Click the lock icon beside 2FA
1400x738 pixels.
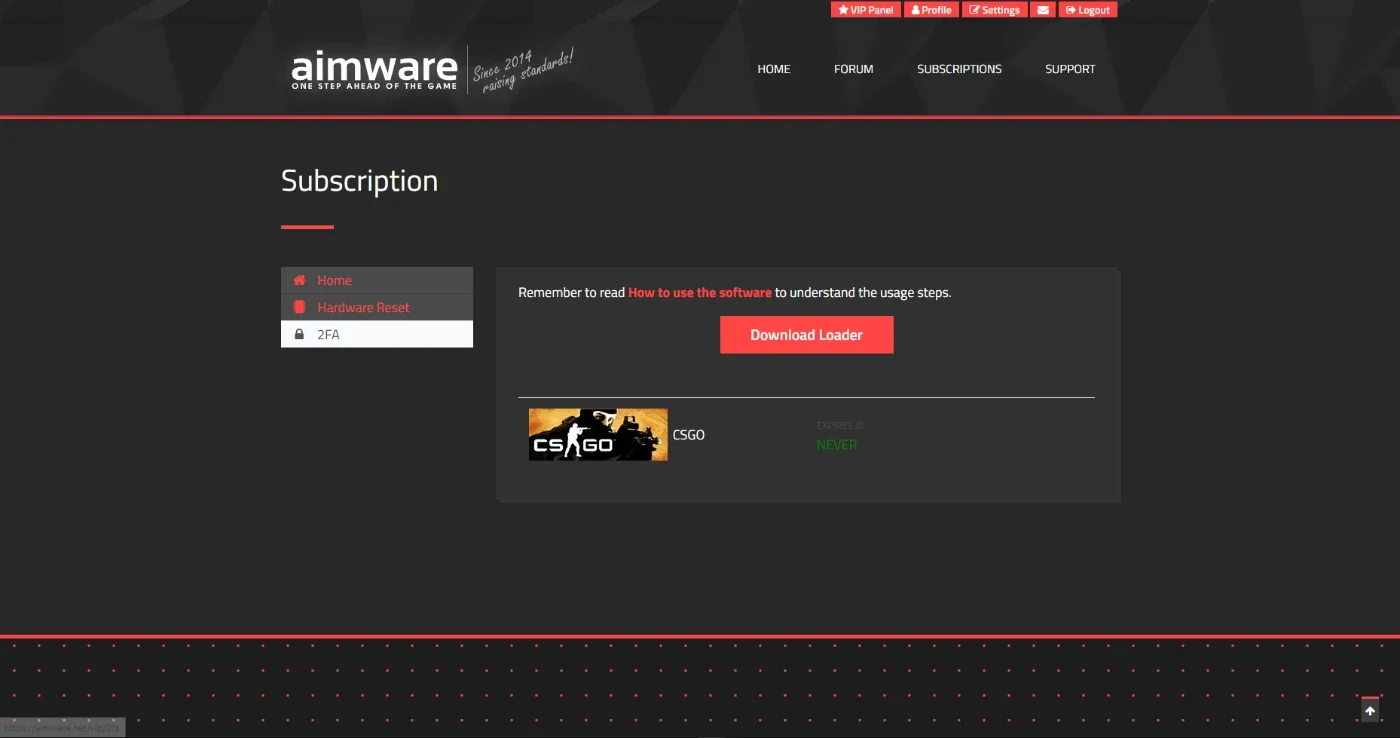pos(299,334)
